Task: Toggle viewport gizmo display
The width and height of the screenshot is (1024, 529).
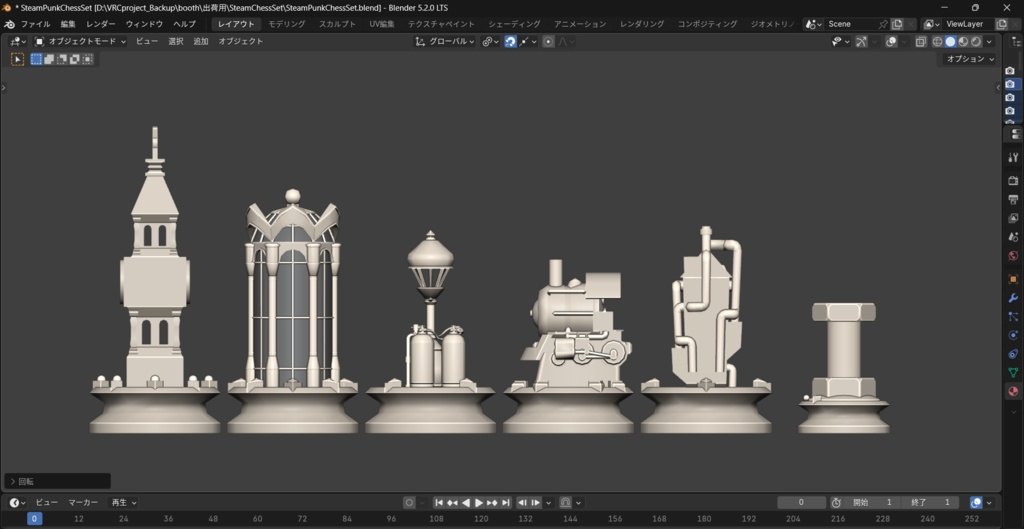Action: [x=861, y=41]
